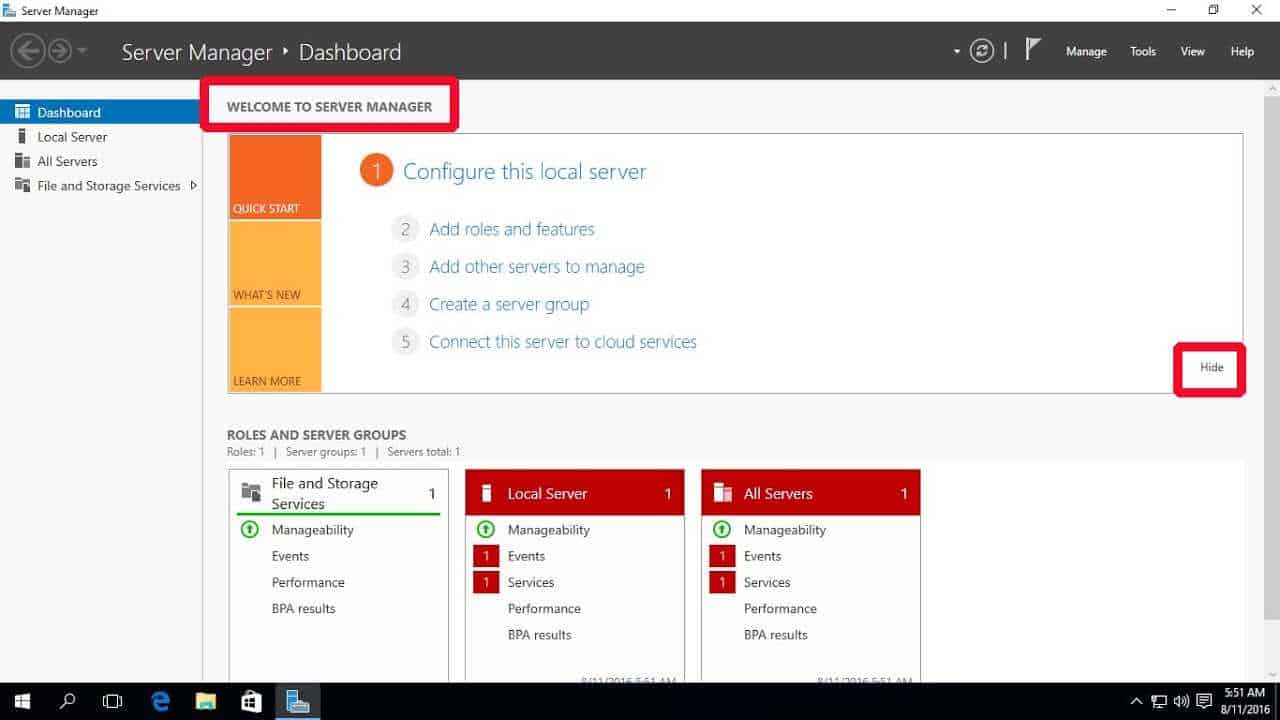Select Dashboard in the left pane
Screen dimensions: 1280x720
tap(100, 112)
